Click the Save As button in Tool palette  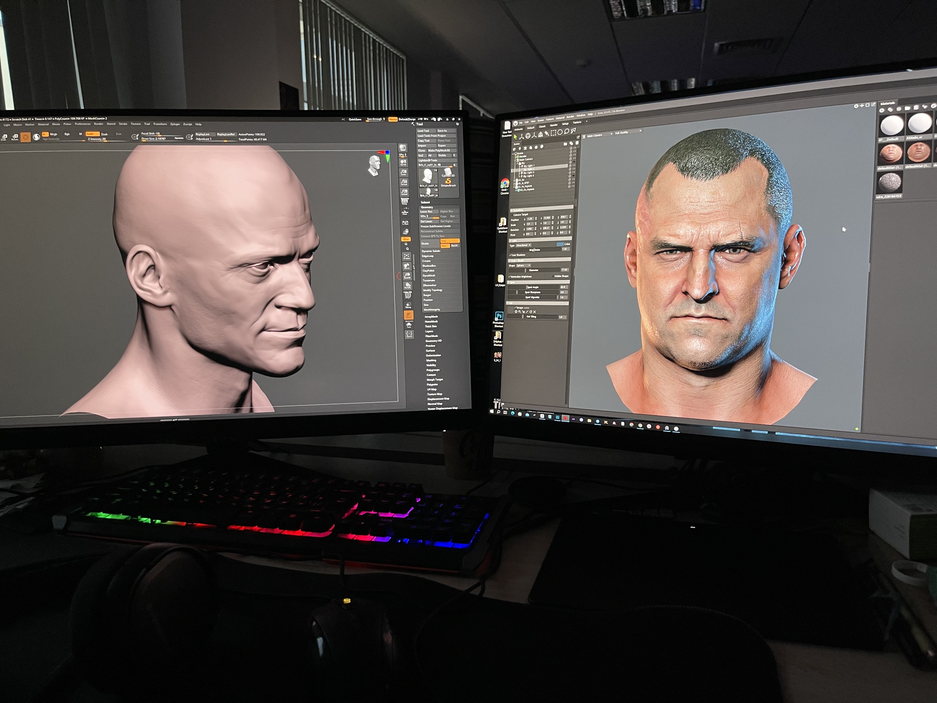coord(446,131)
